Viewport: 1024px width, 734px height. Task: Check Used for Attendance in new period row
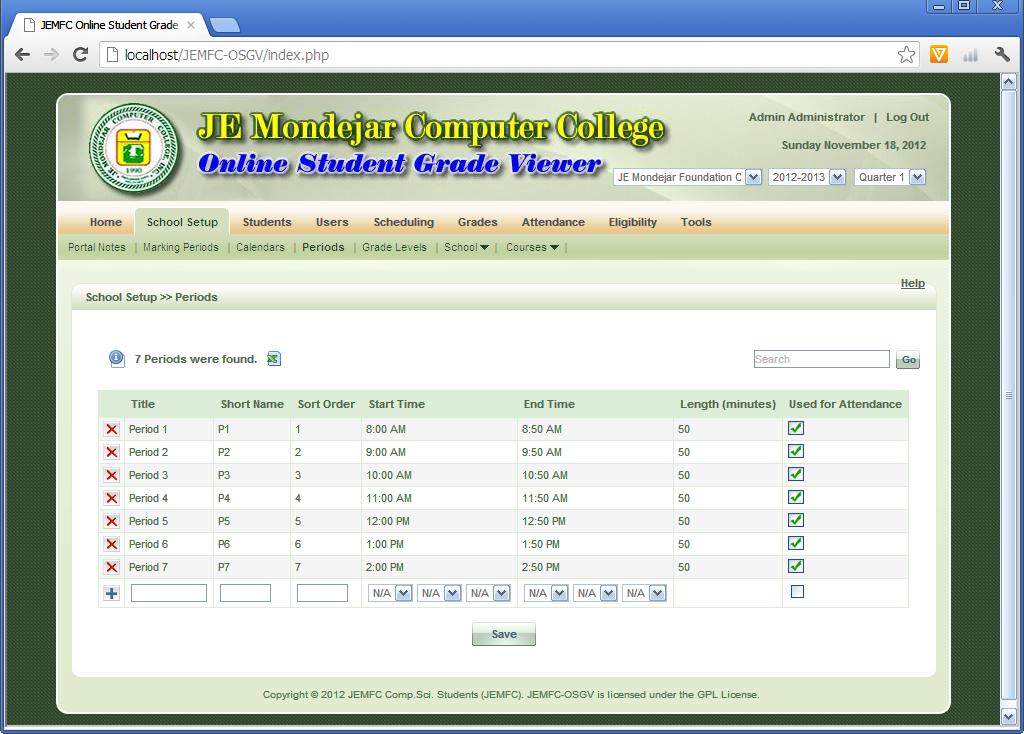coord(797,592)
